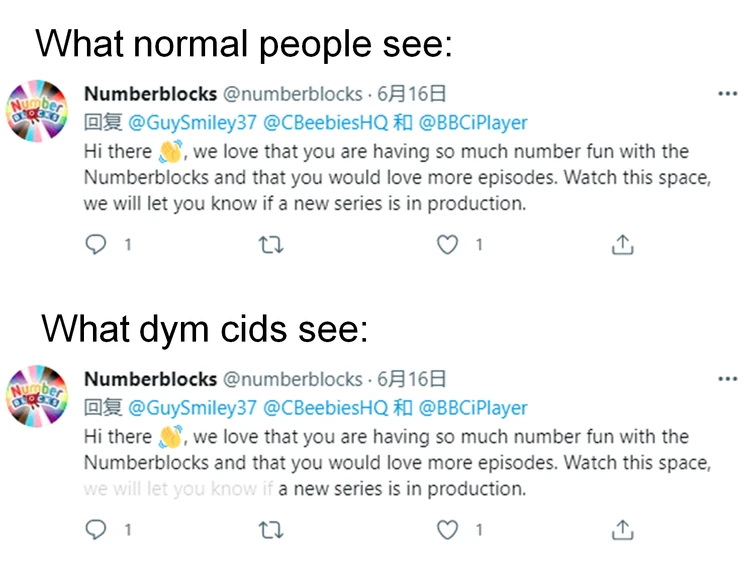Viewport: 755px width, 567px height.
Task: Reply to the top Numberblocks tweet
Action: click(95, 244)
